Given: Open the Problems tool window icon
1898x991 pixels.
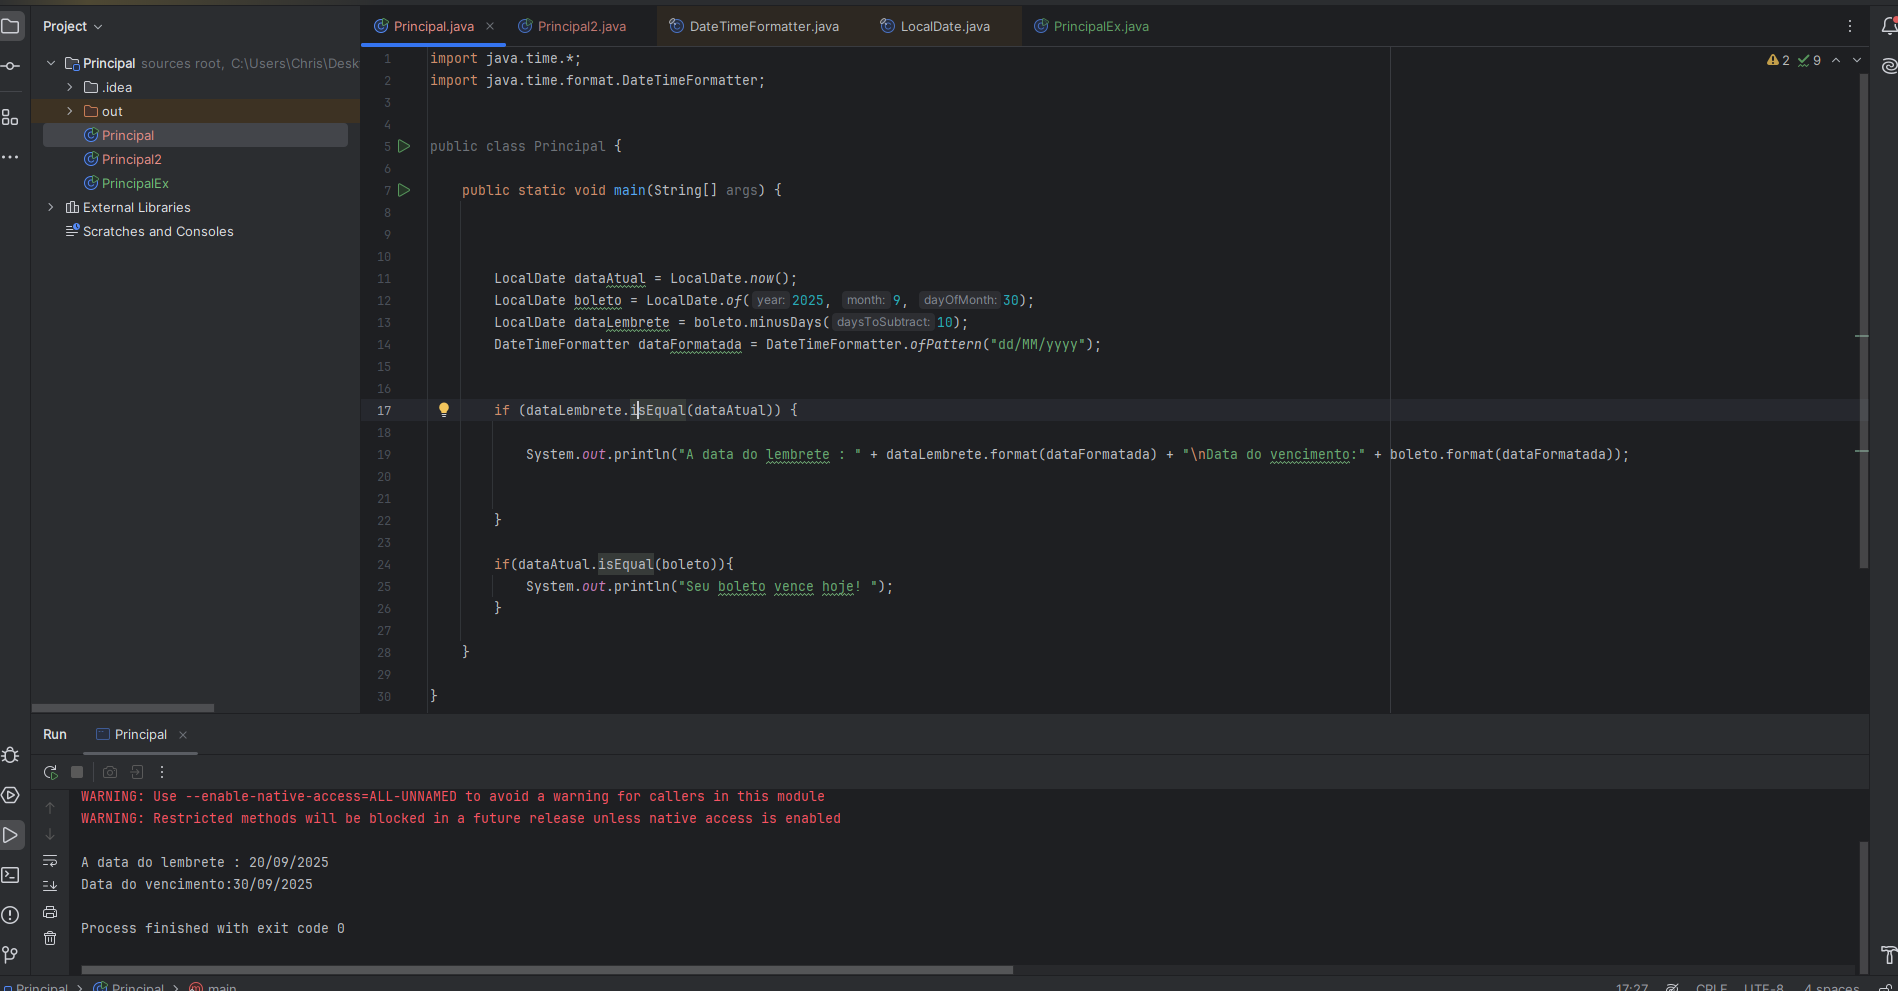Looking at the screenshot, I should 10,915.
